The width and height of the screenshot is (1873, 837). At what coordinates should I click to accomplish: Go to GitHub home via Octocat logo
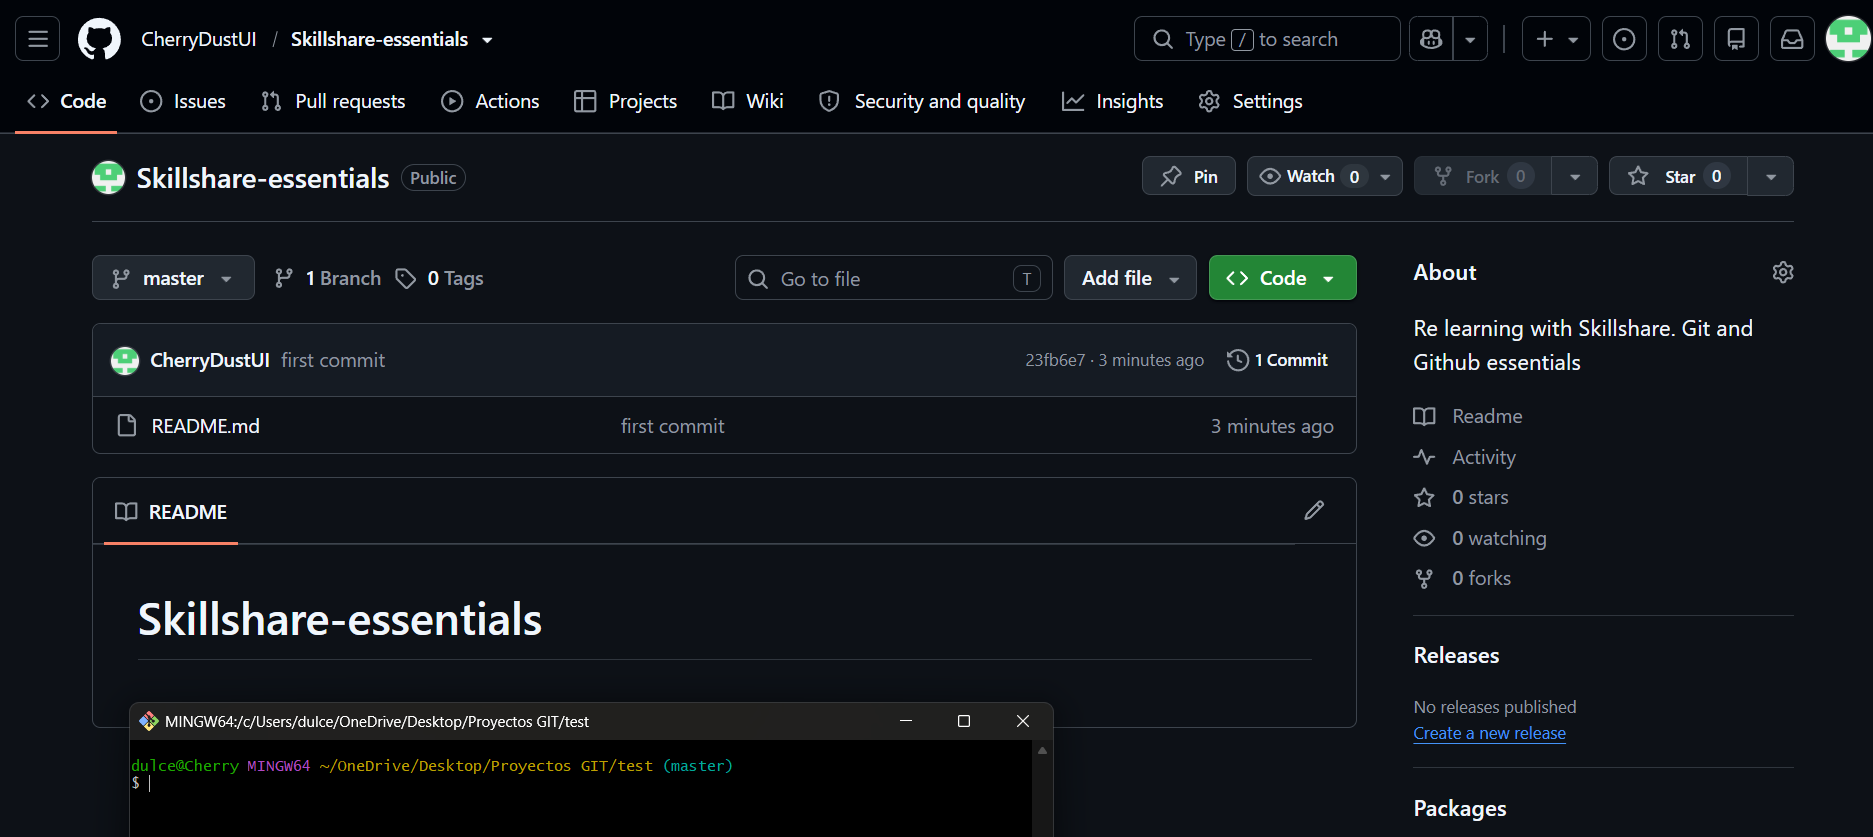[x=99, y=39]
